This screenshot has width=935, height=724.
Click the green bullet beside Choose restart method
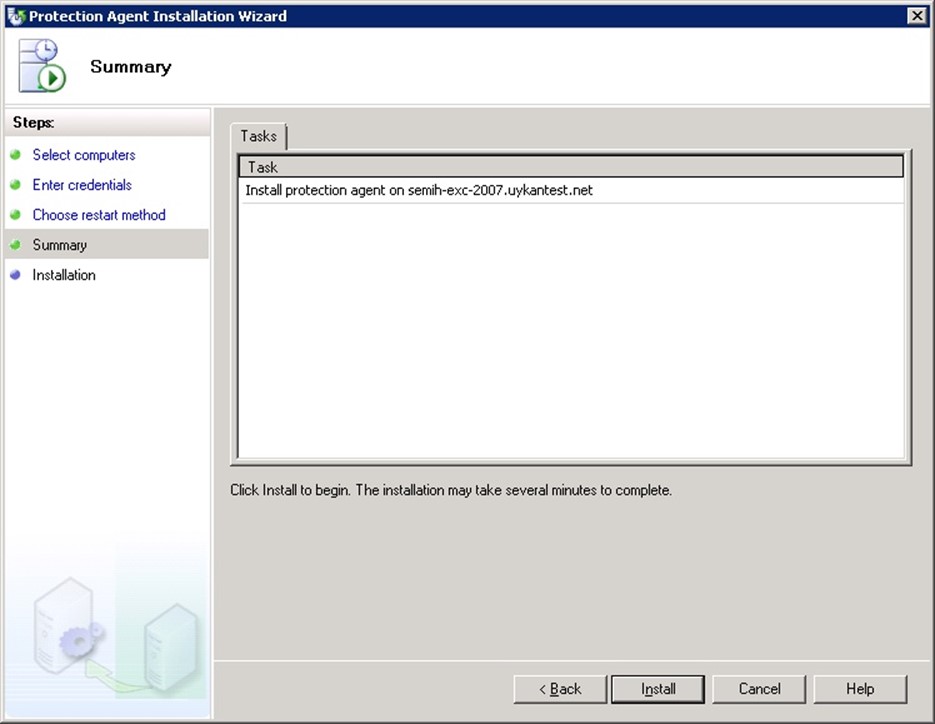(15, 215)
